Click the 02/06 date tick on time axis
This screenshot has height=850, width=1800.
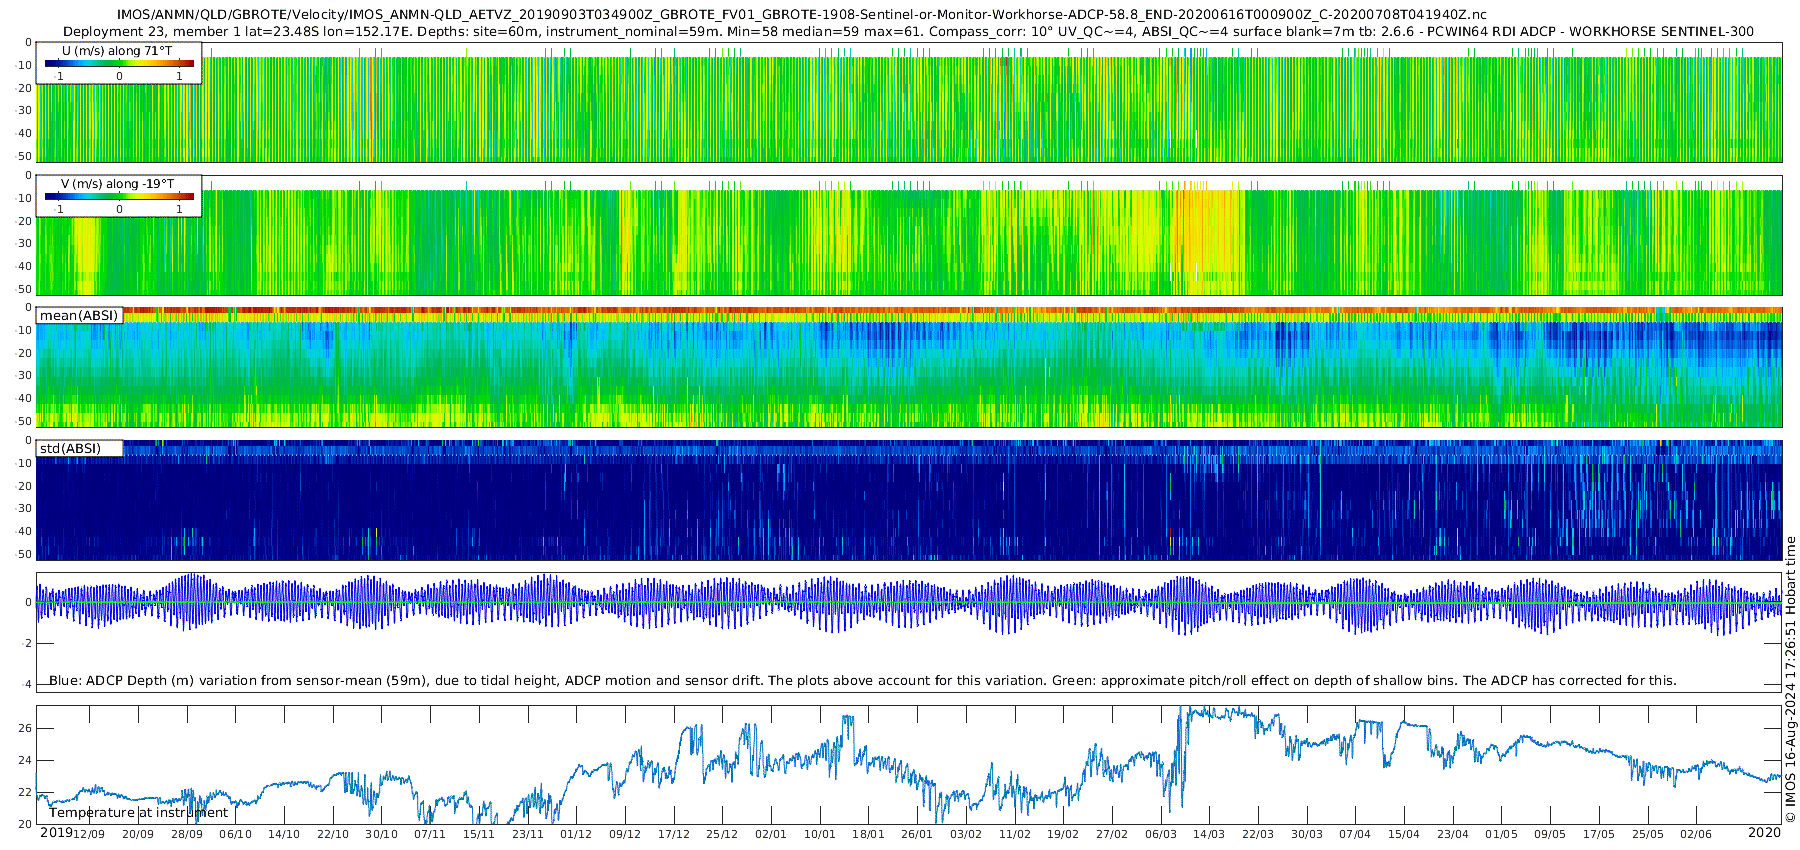coord(1696,834)
